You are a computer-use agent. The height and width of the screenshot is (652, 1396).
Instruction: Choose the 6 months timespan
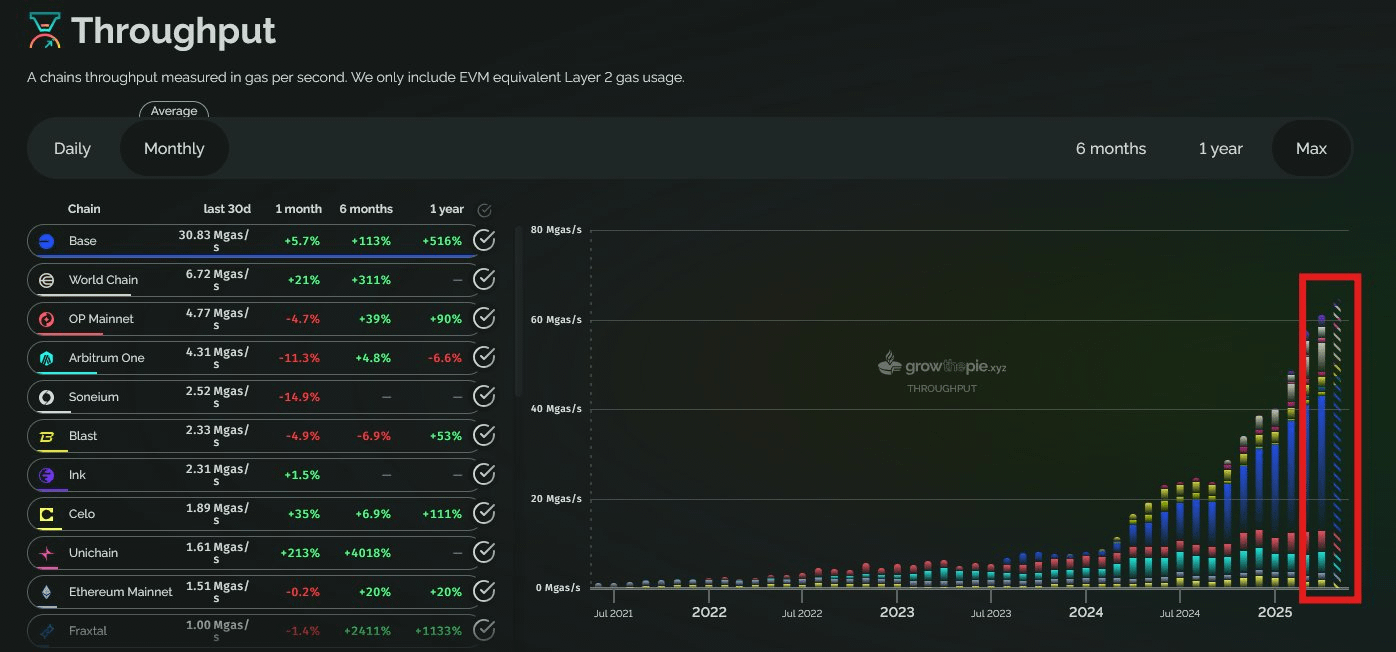click(x=1111, y=149)
